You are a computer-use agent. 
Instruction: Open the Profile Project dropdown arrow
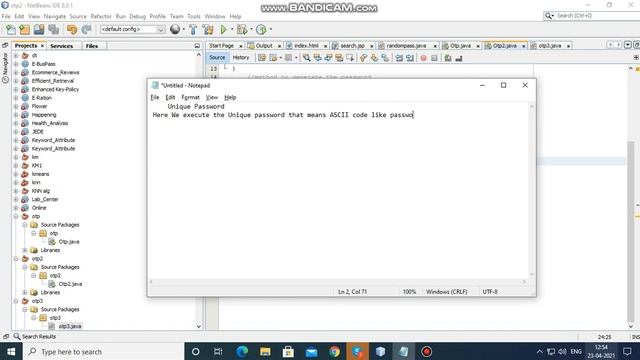tap(270, 29)
